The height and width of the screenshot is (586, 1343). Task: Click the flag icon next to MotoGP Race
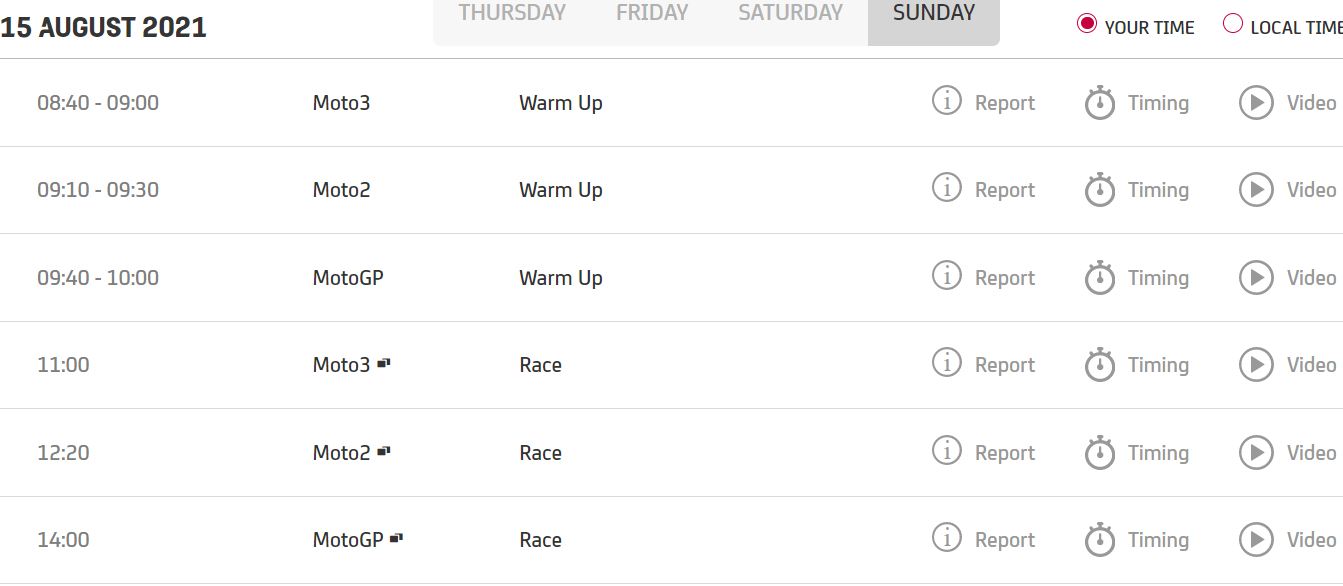[x=396, y=539]
